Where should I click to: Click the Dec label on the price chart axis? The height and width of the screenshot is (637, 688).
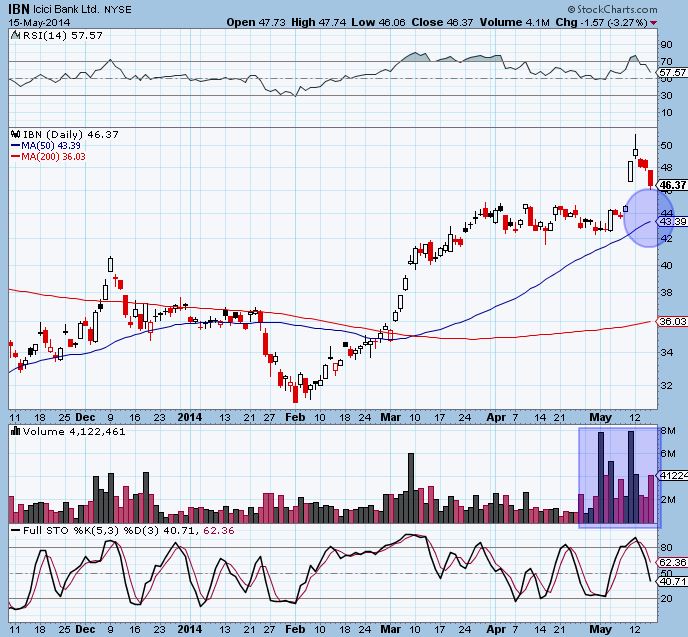point(85,417)
